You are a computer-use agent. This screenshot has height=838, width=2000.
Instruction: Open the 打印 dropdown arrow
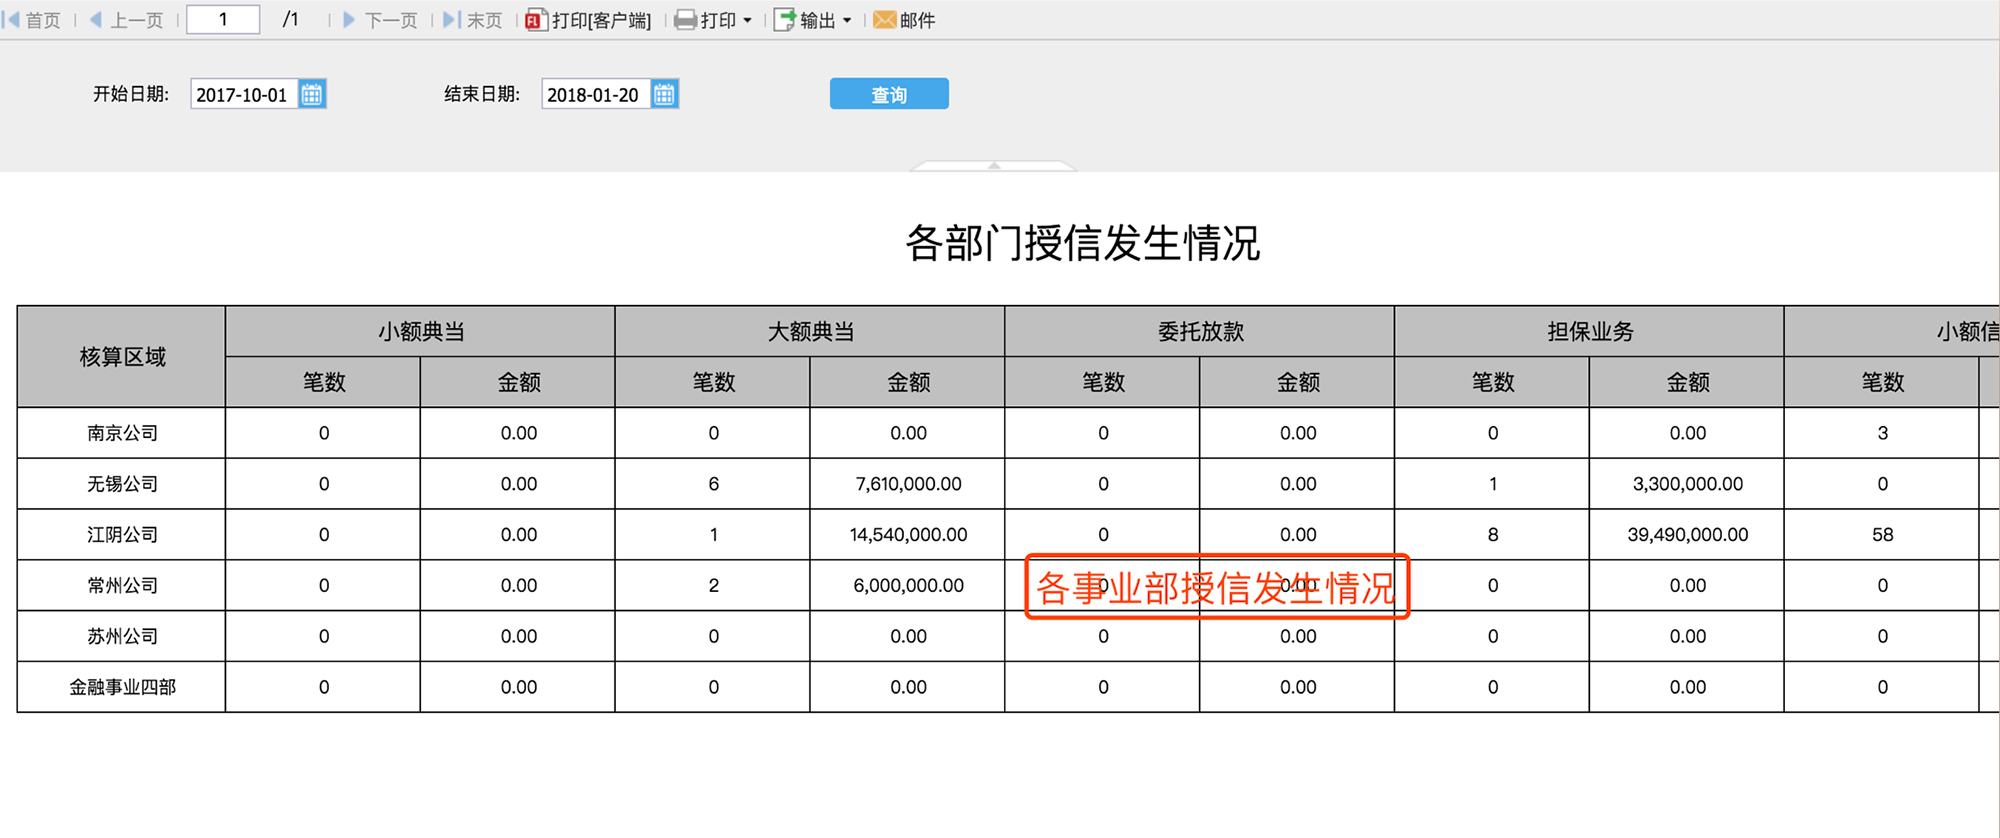tap(748, 20)
